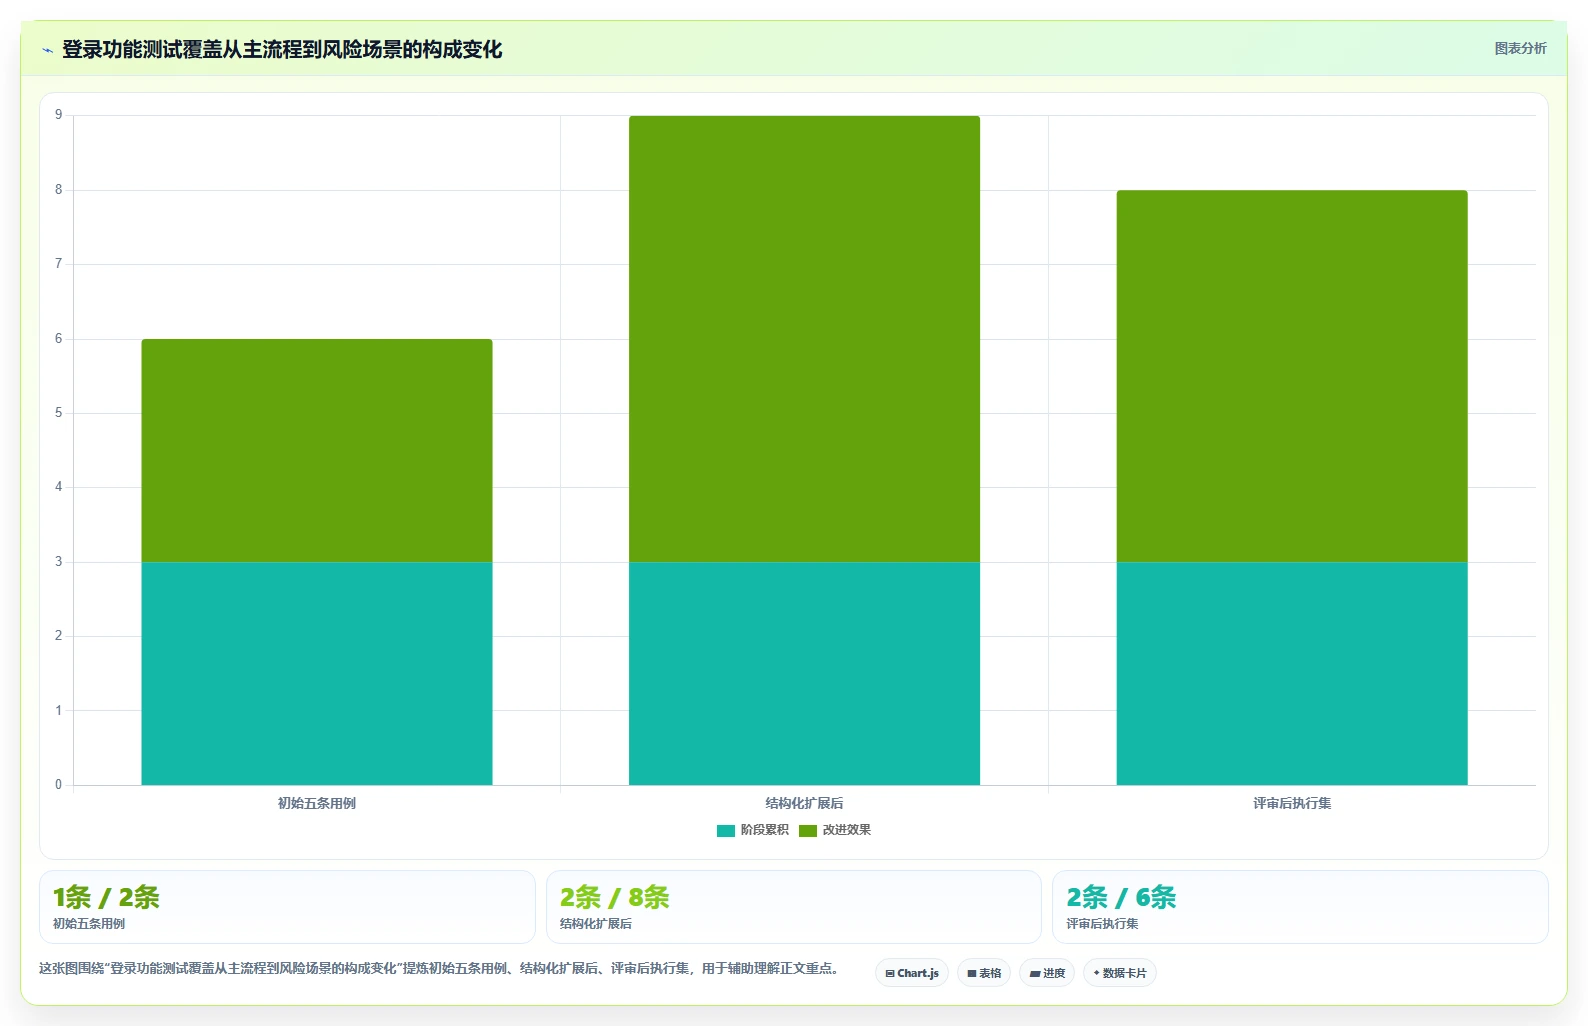Click the 初始五条用例 caption in the first card

pyautogui.click(x=89, y=924)
